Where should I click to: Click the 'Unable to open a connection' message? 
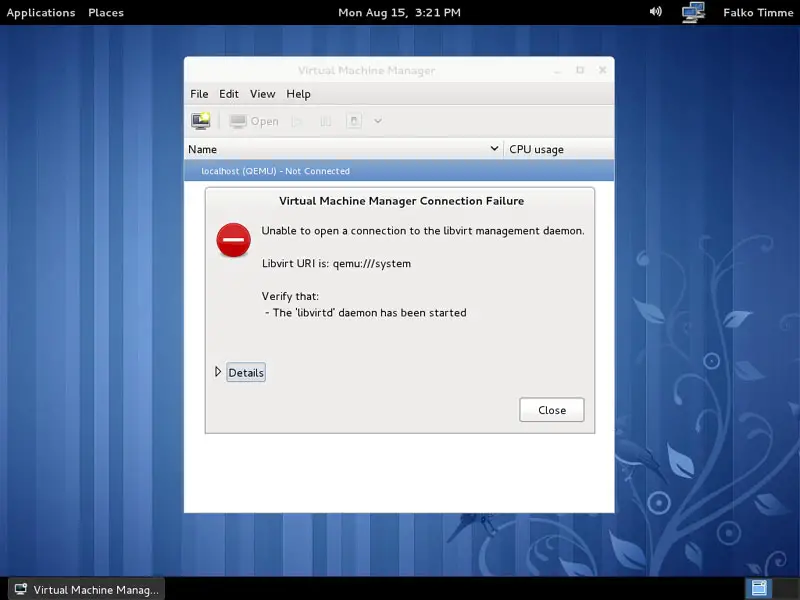point(423,231)
